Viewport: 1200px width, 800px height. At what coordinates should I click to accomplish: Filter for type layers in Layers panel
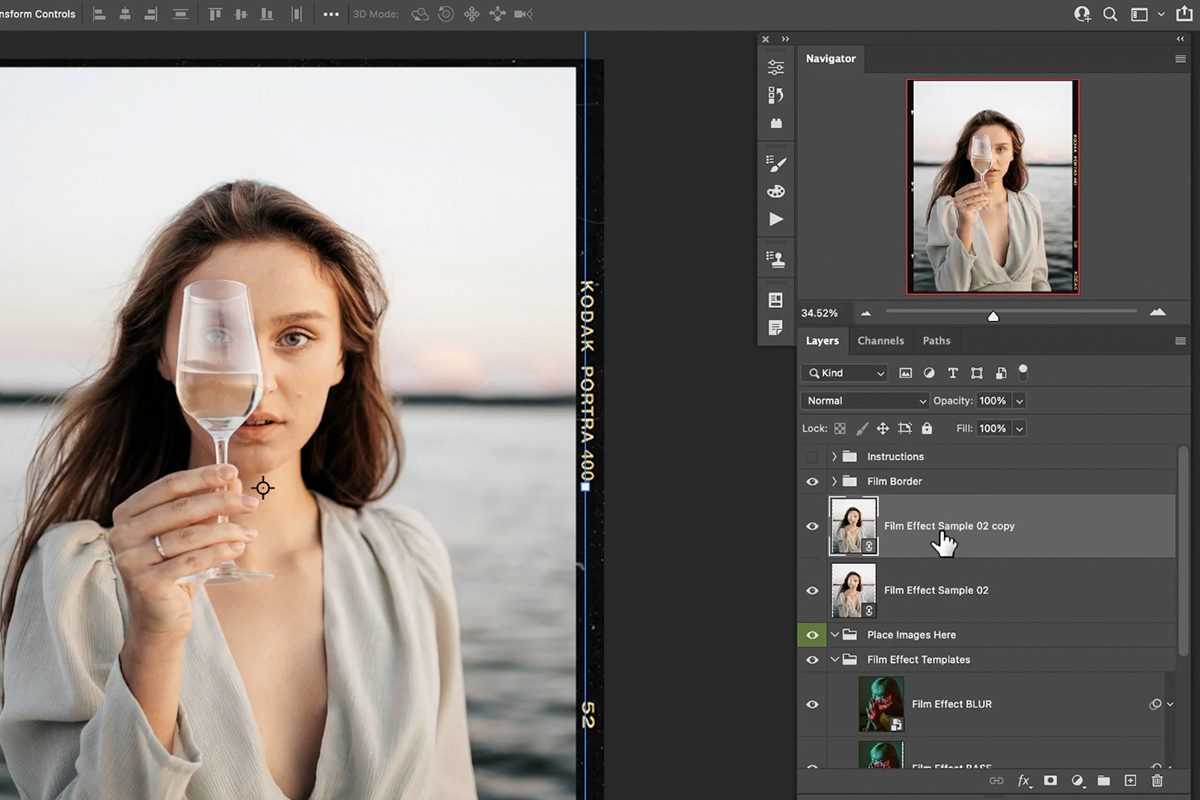tap(952, 372)
